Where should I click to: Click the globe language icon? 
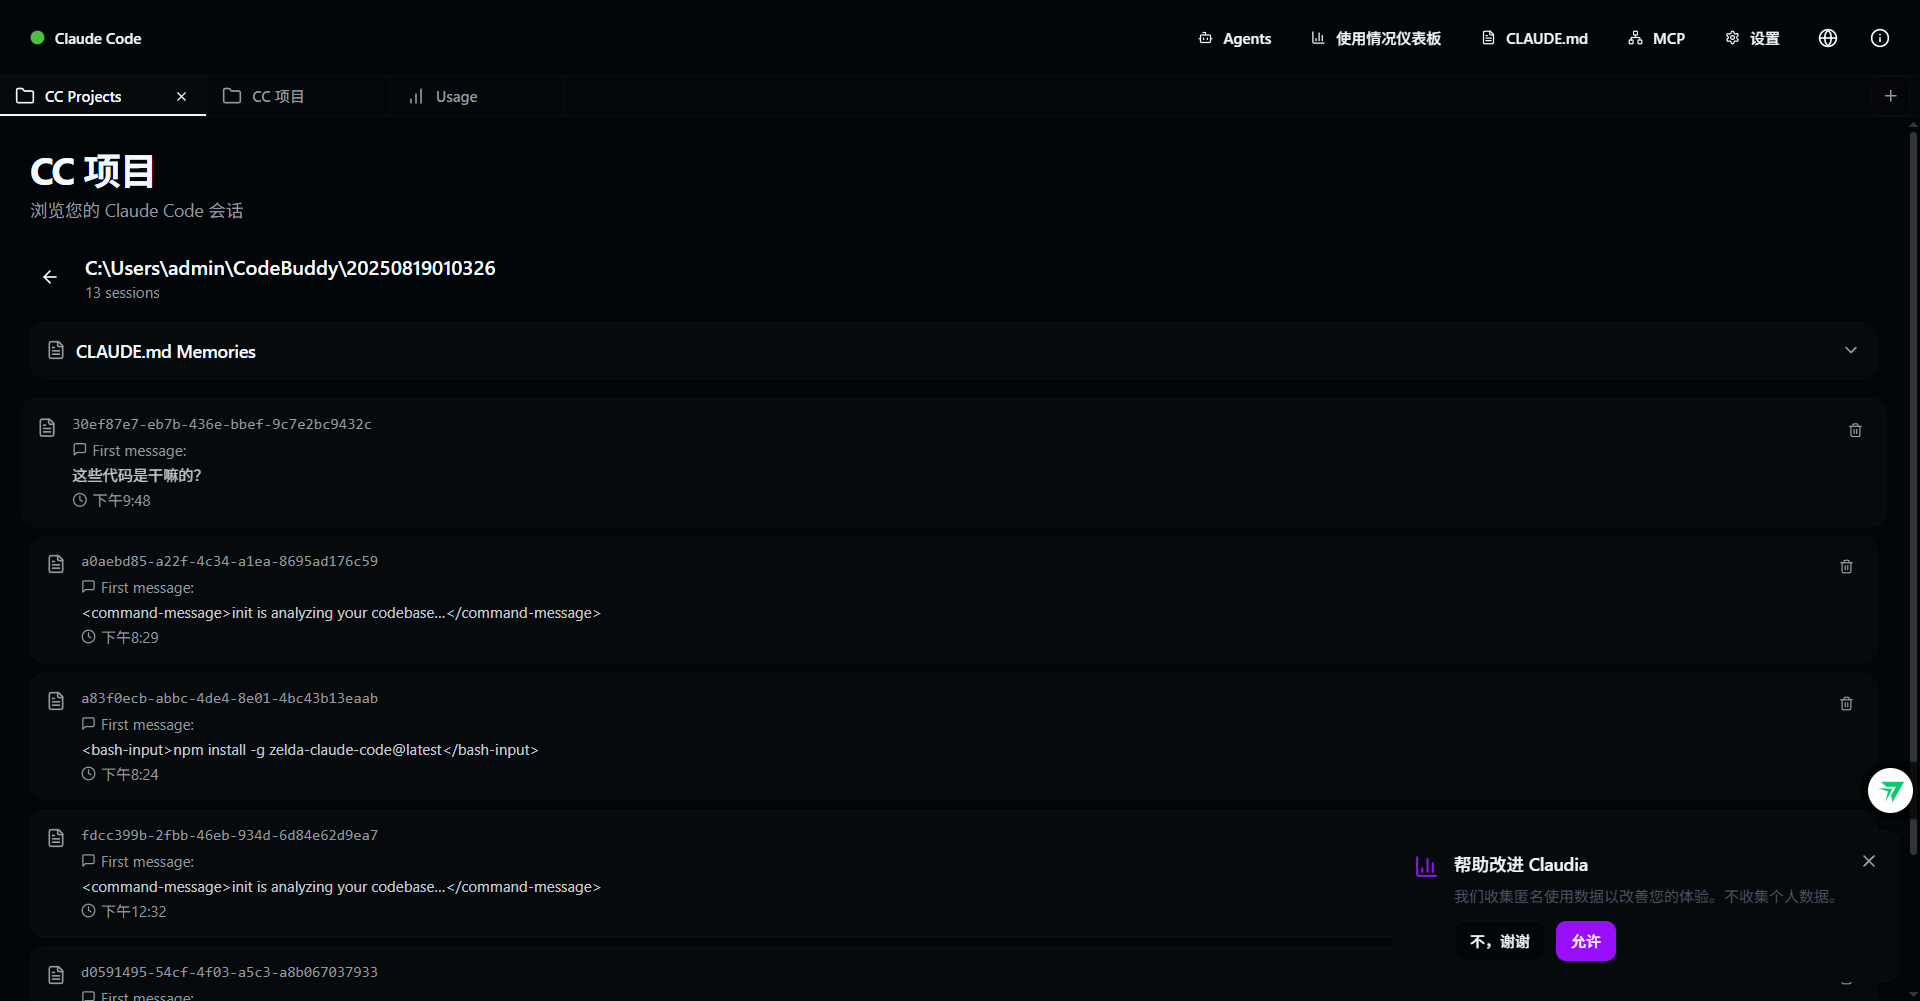(x=1828, y=38)
